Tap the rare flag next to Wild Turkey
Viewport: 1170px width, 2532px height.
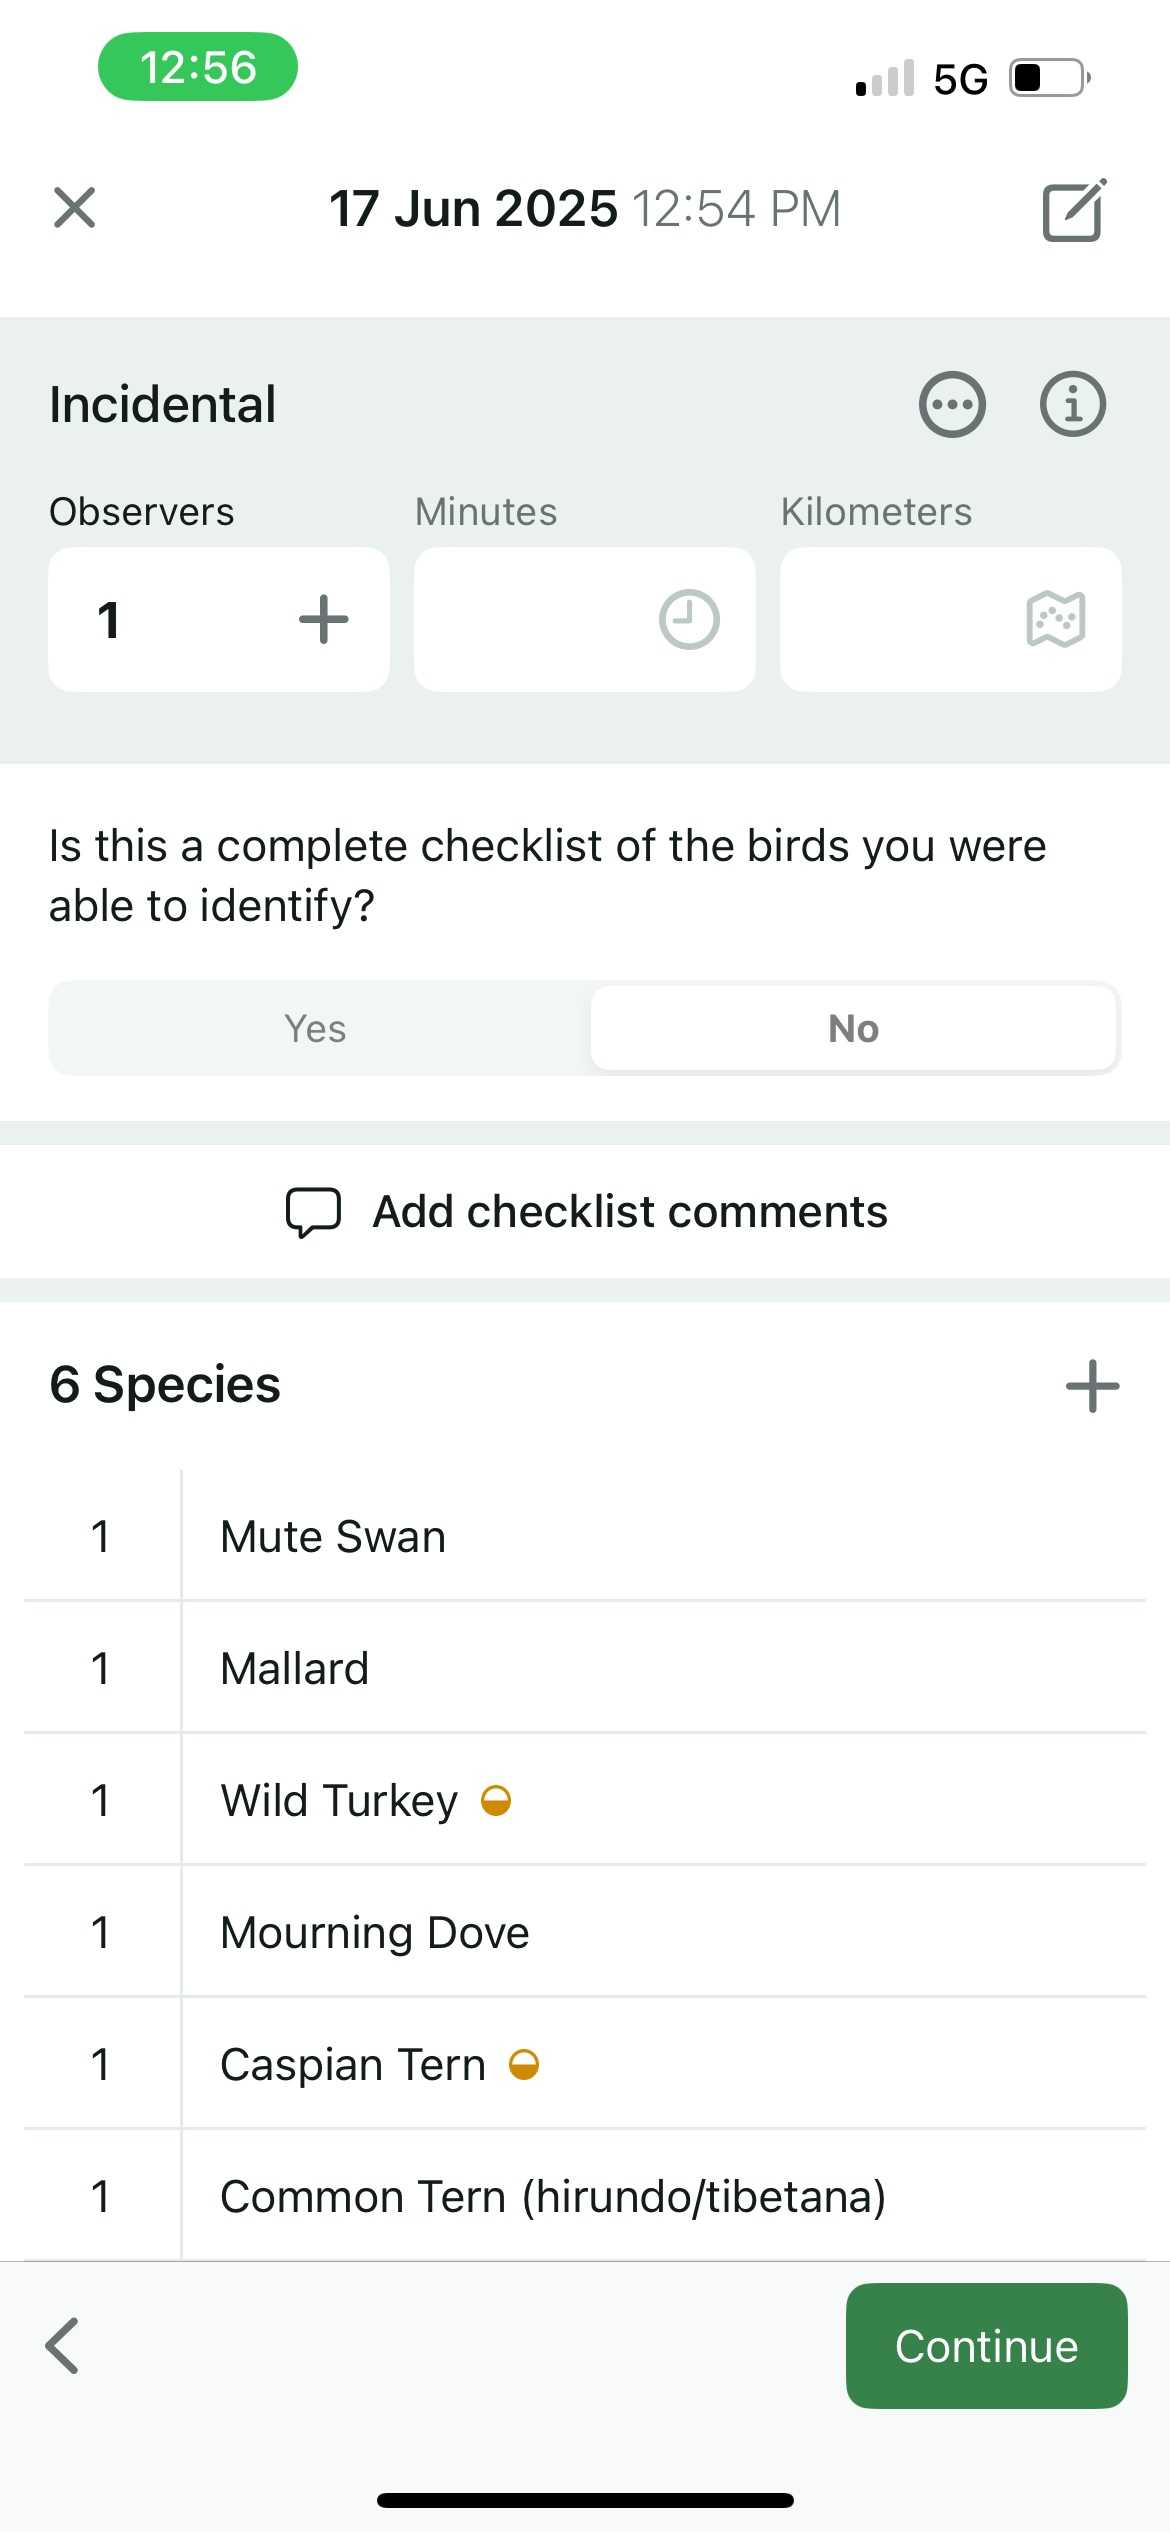tap(496, 1801)
